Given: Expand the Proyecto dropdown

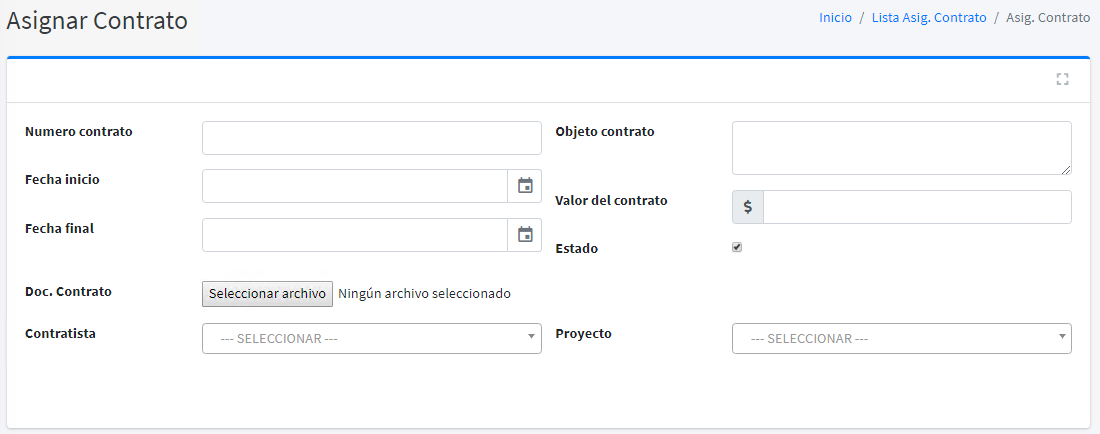Looking at the screenshot, I should point(901,338).
